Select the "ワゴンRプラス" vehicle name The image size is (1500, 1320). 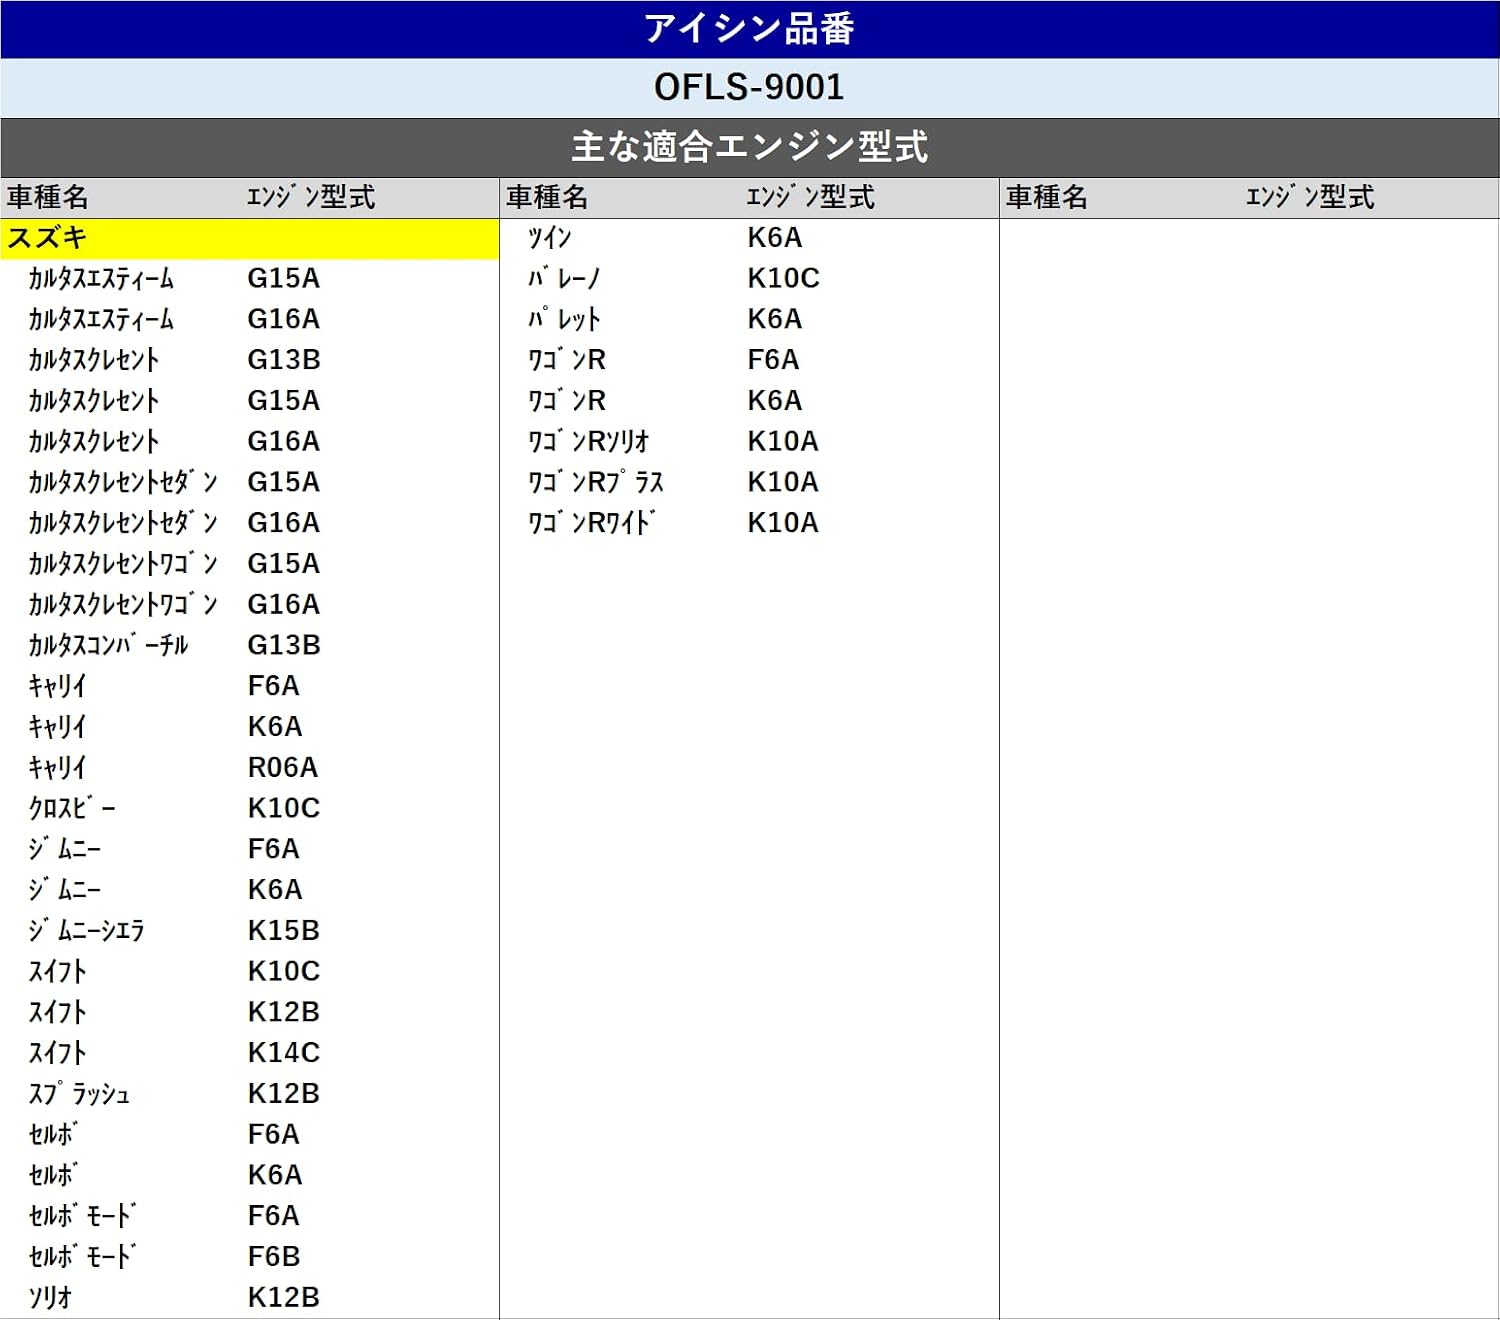pyautogui.click(x=596, y=482)
